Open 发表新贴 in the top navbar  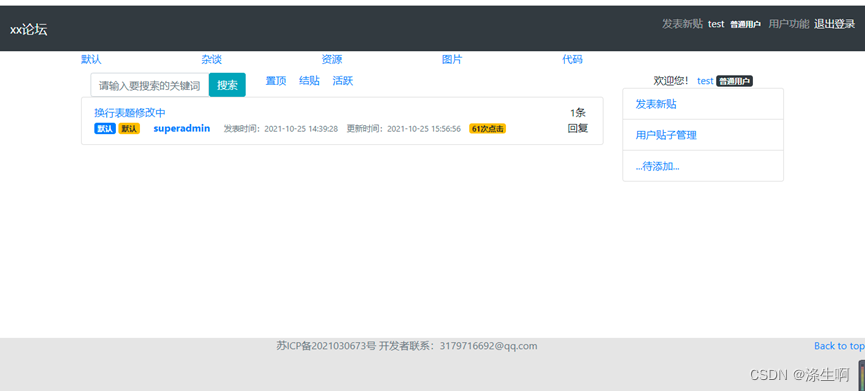(x=682, y=24)
